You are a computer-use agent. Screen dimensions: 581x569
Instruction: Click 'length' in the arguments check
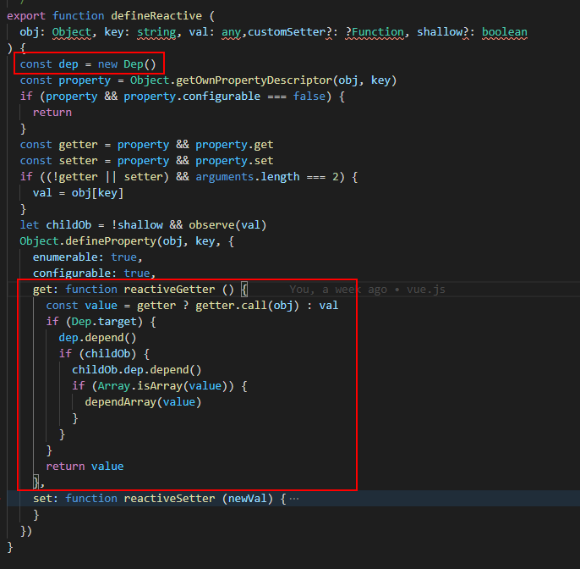280,177
